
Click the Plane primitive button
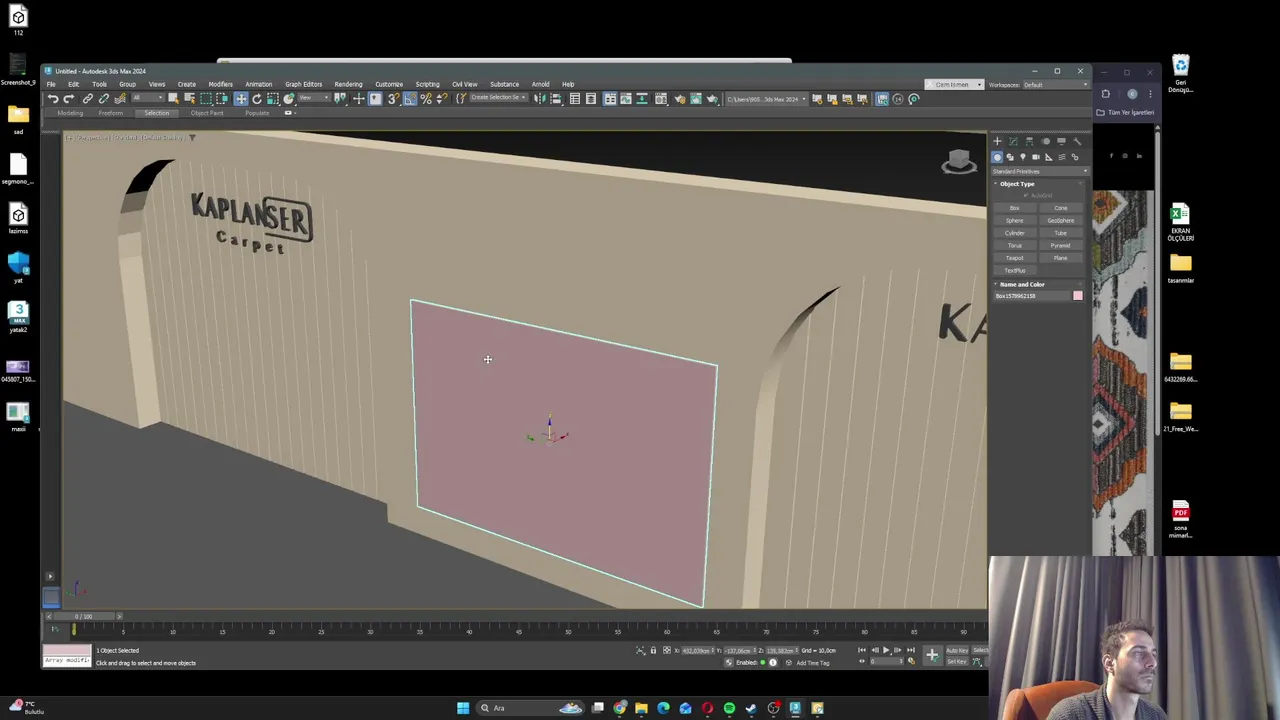pos(1061,258)
